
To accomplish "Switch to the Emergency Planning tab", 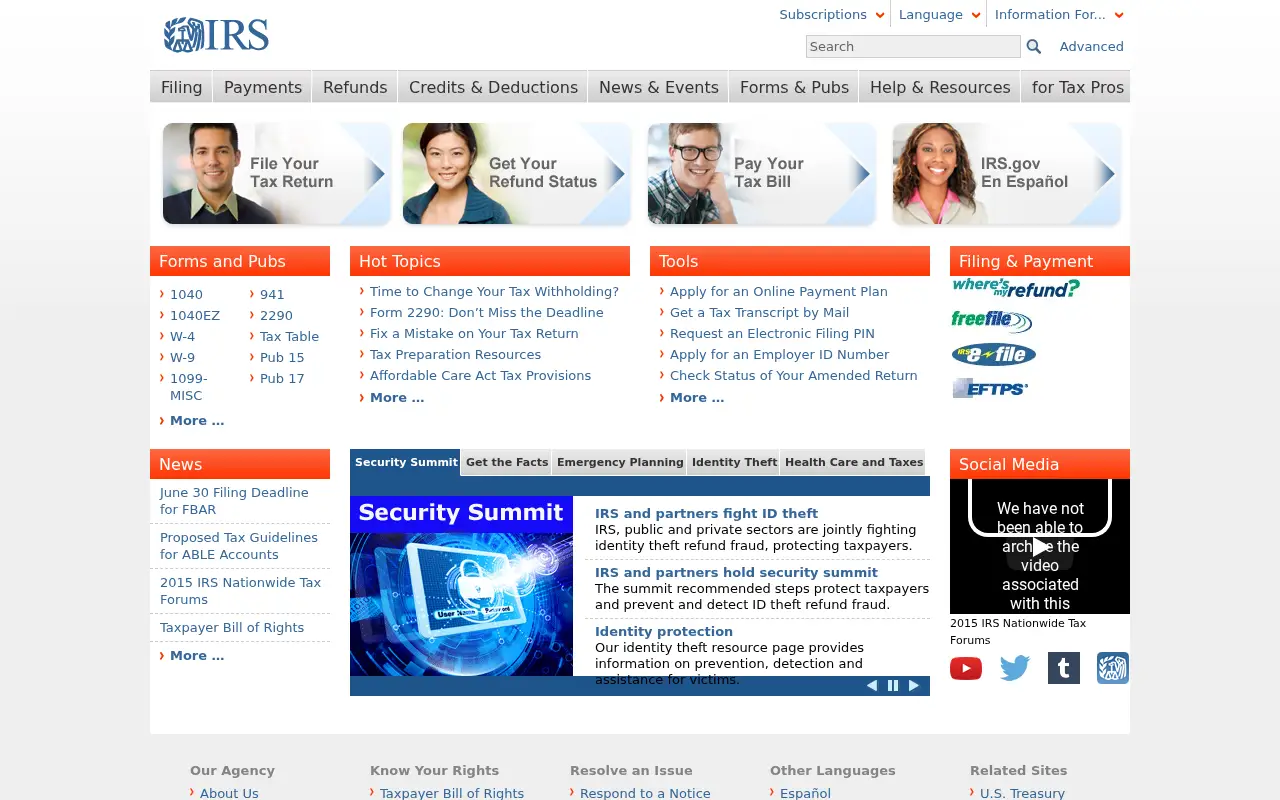I will click(620, 462).
